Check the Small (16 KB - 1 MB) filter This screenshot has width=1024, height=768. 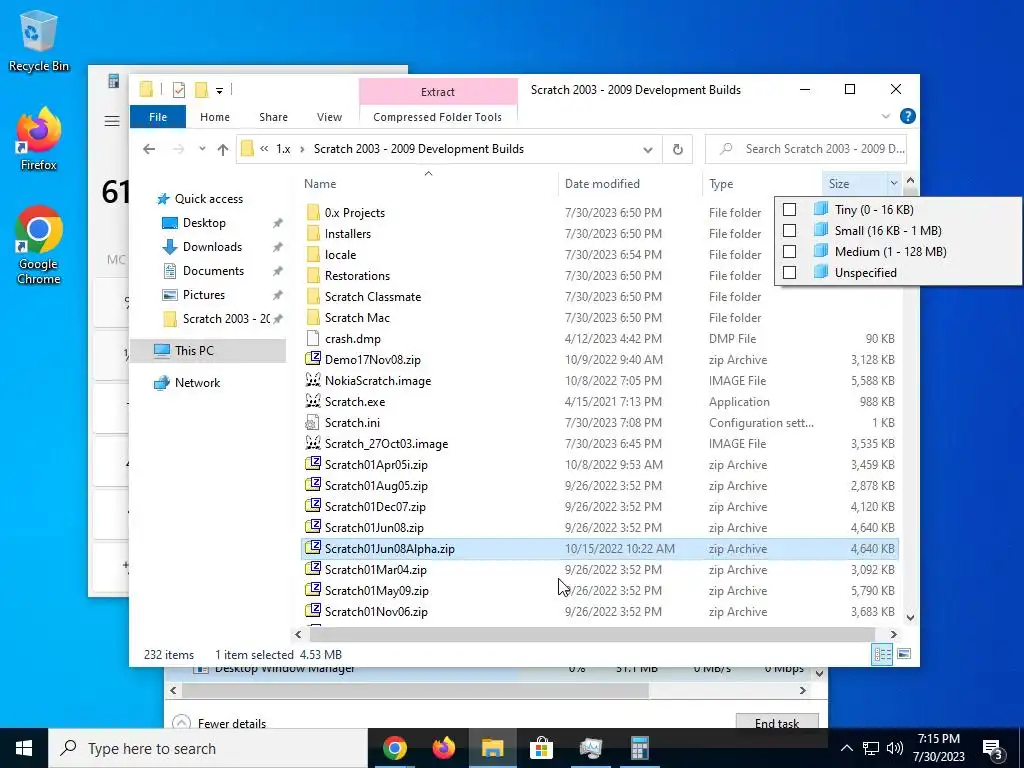[790, 231]
